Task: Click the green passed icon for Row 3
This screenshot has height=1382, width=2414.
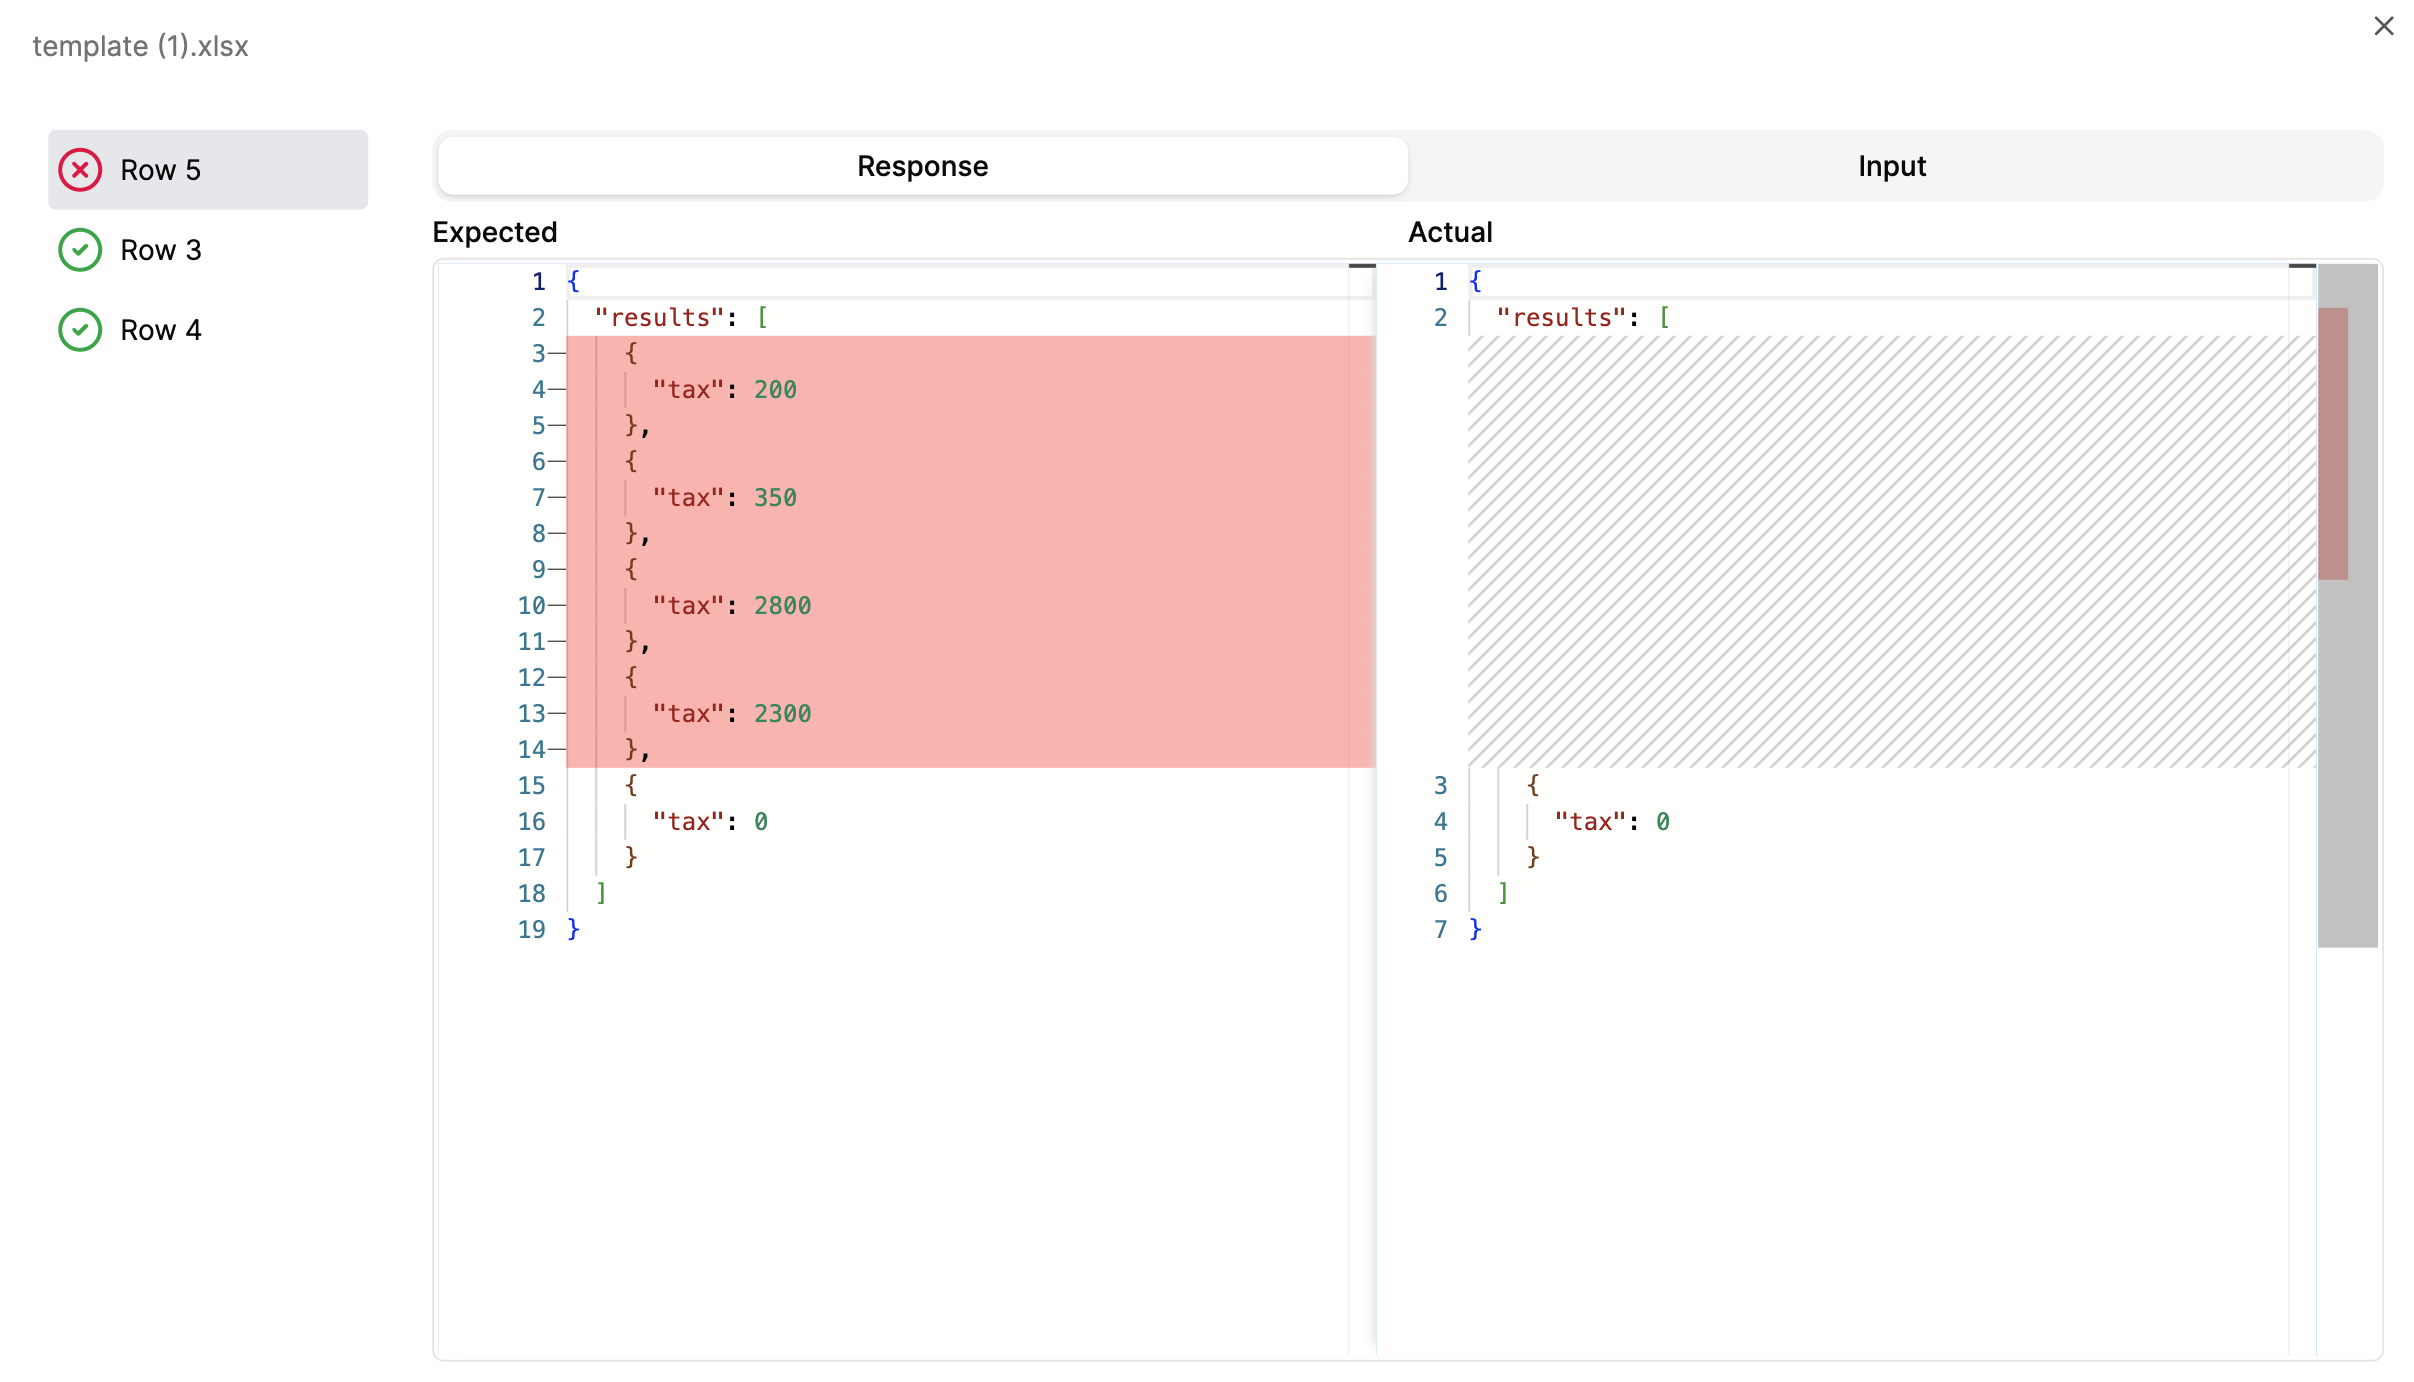Action: 80,250
